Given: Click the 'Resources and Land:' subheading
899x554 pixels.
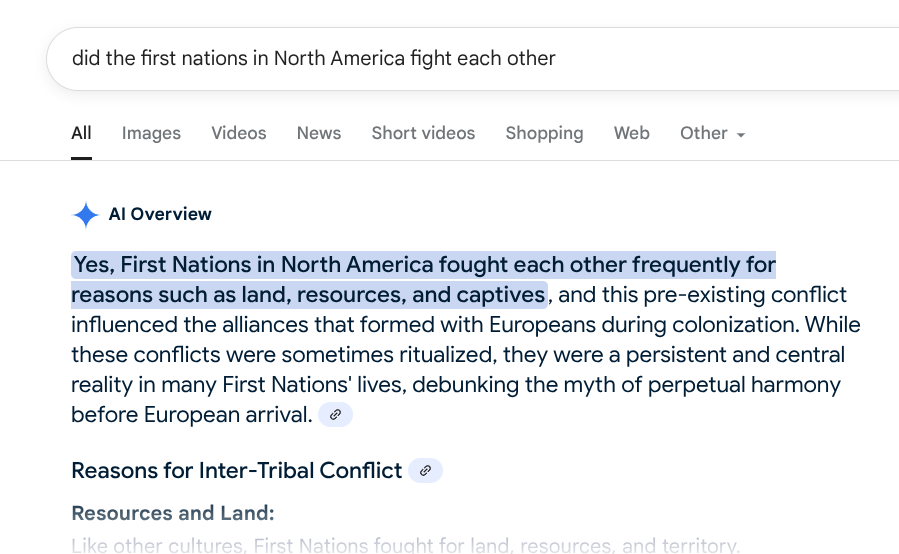Looking at the screenshot, I should [172, 513].
